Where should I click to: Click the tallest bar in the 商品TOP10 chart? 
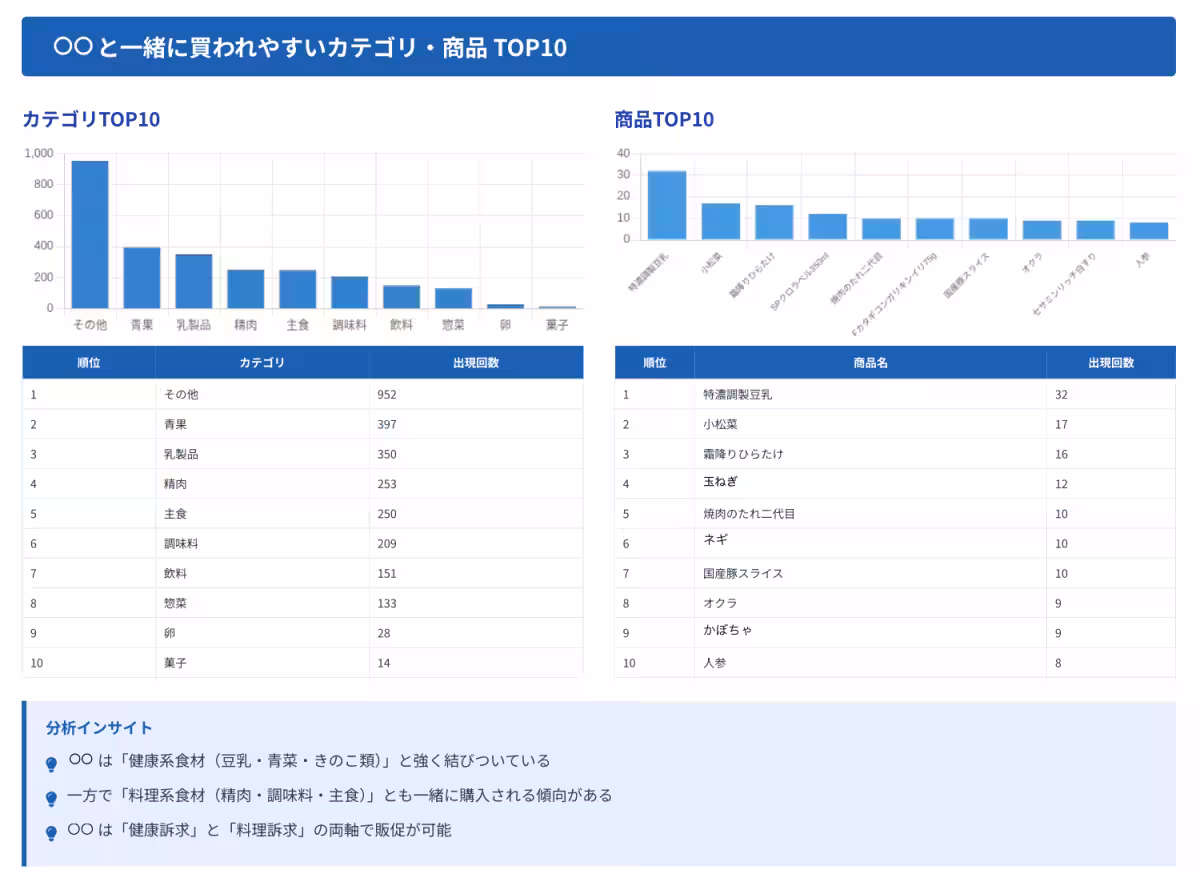(667, 205)
